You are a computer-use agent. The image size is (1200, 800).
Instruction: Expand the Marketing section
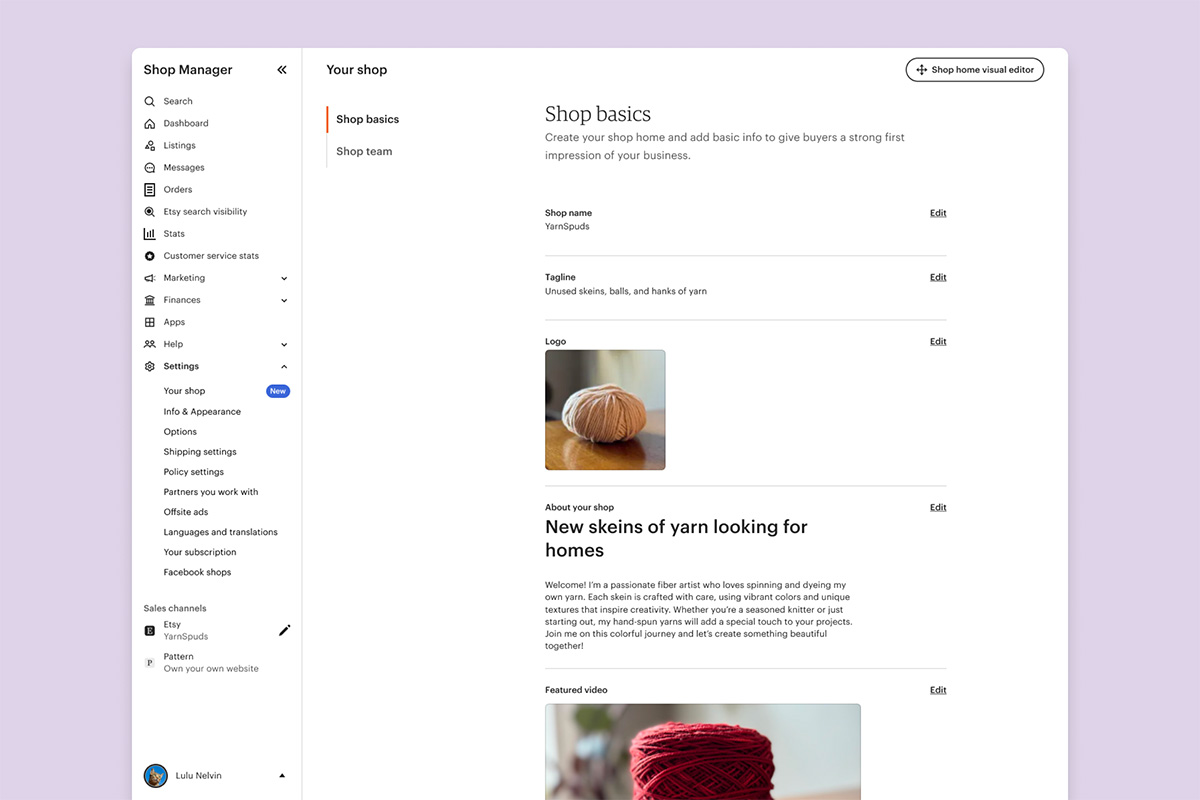click(283, 277)
